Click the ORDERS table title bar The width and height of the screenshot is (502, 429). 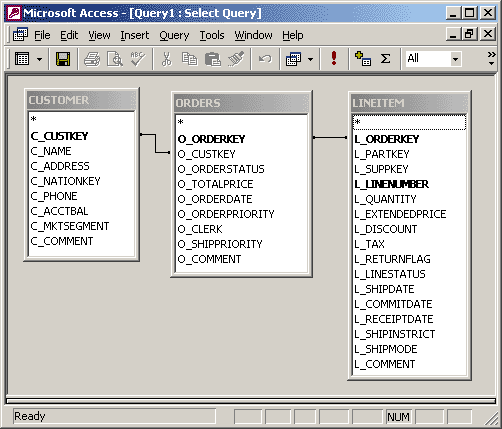click(x=241, y=103)
